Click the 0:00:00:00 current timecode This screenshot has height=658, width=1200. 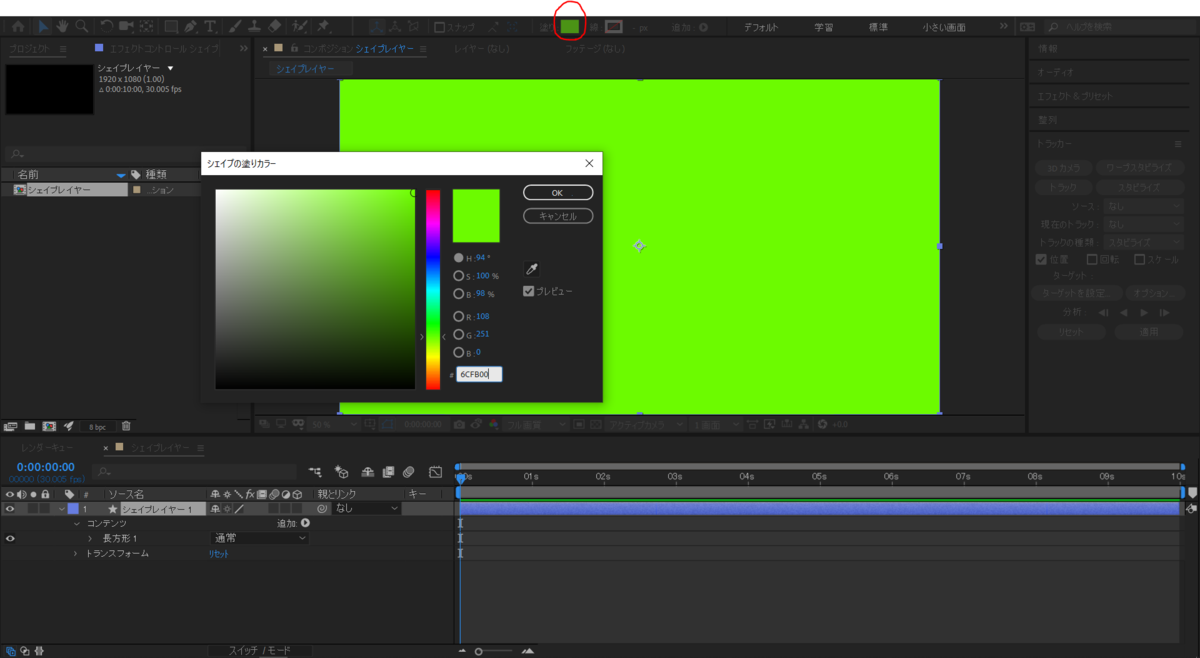tap(46, 467)
